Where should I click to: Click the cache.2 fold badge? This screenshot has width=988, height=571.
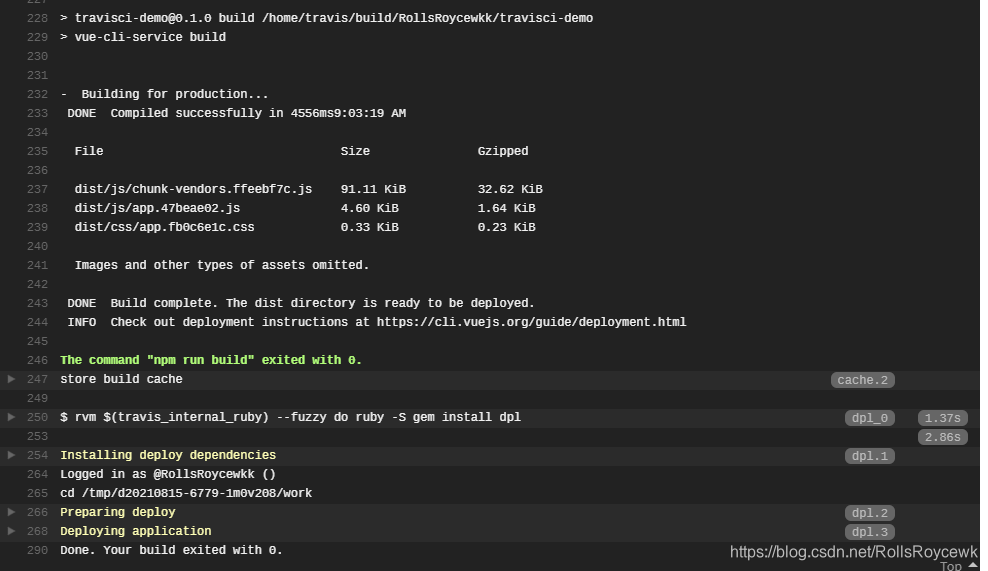coord(863,380)
